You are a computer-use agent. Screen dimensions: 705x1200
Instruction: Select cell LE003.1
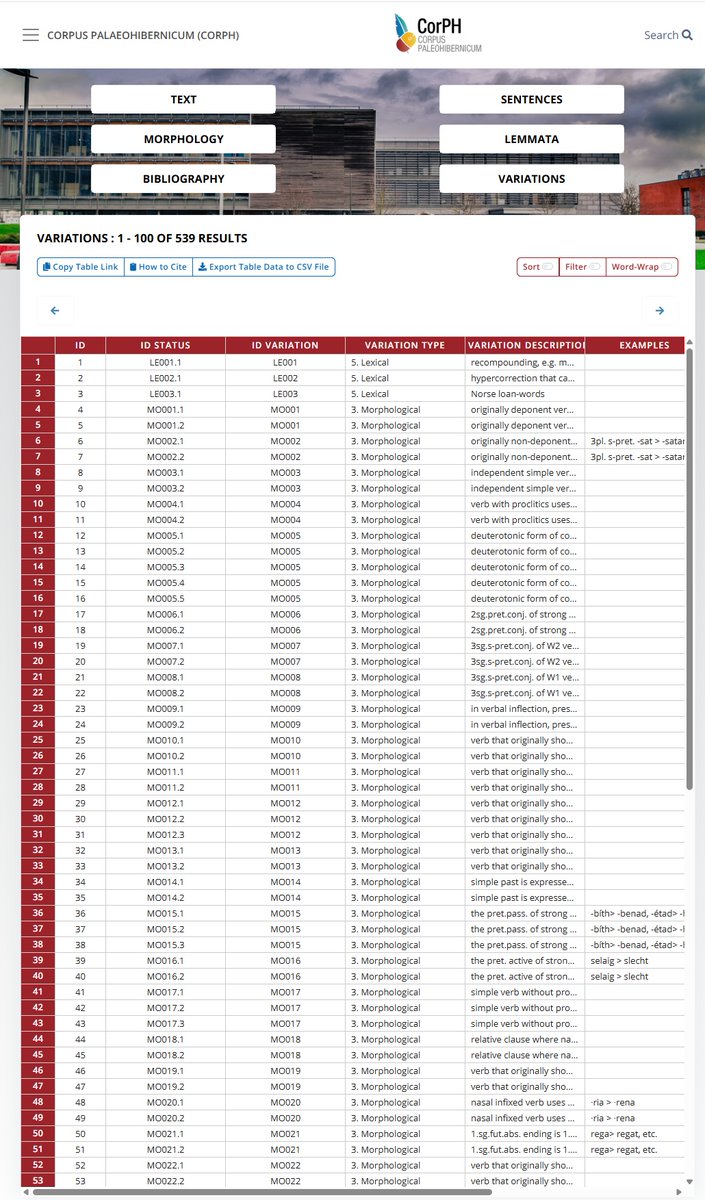click(165, 394)
